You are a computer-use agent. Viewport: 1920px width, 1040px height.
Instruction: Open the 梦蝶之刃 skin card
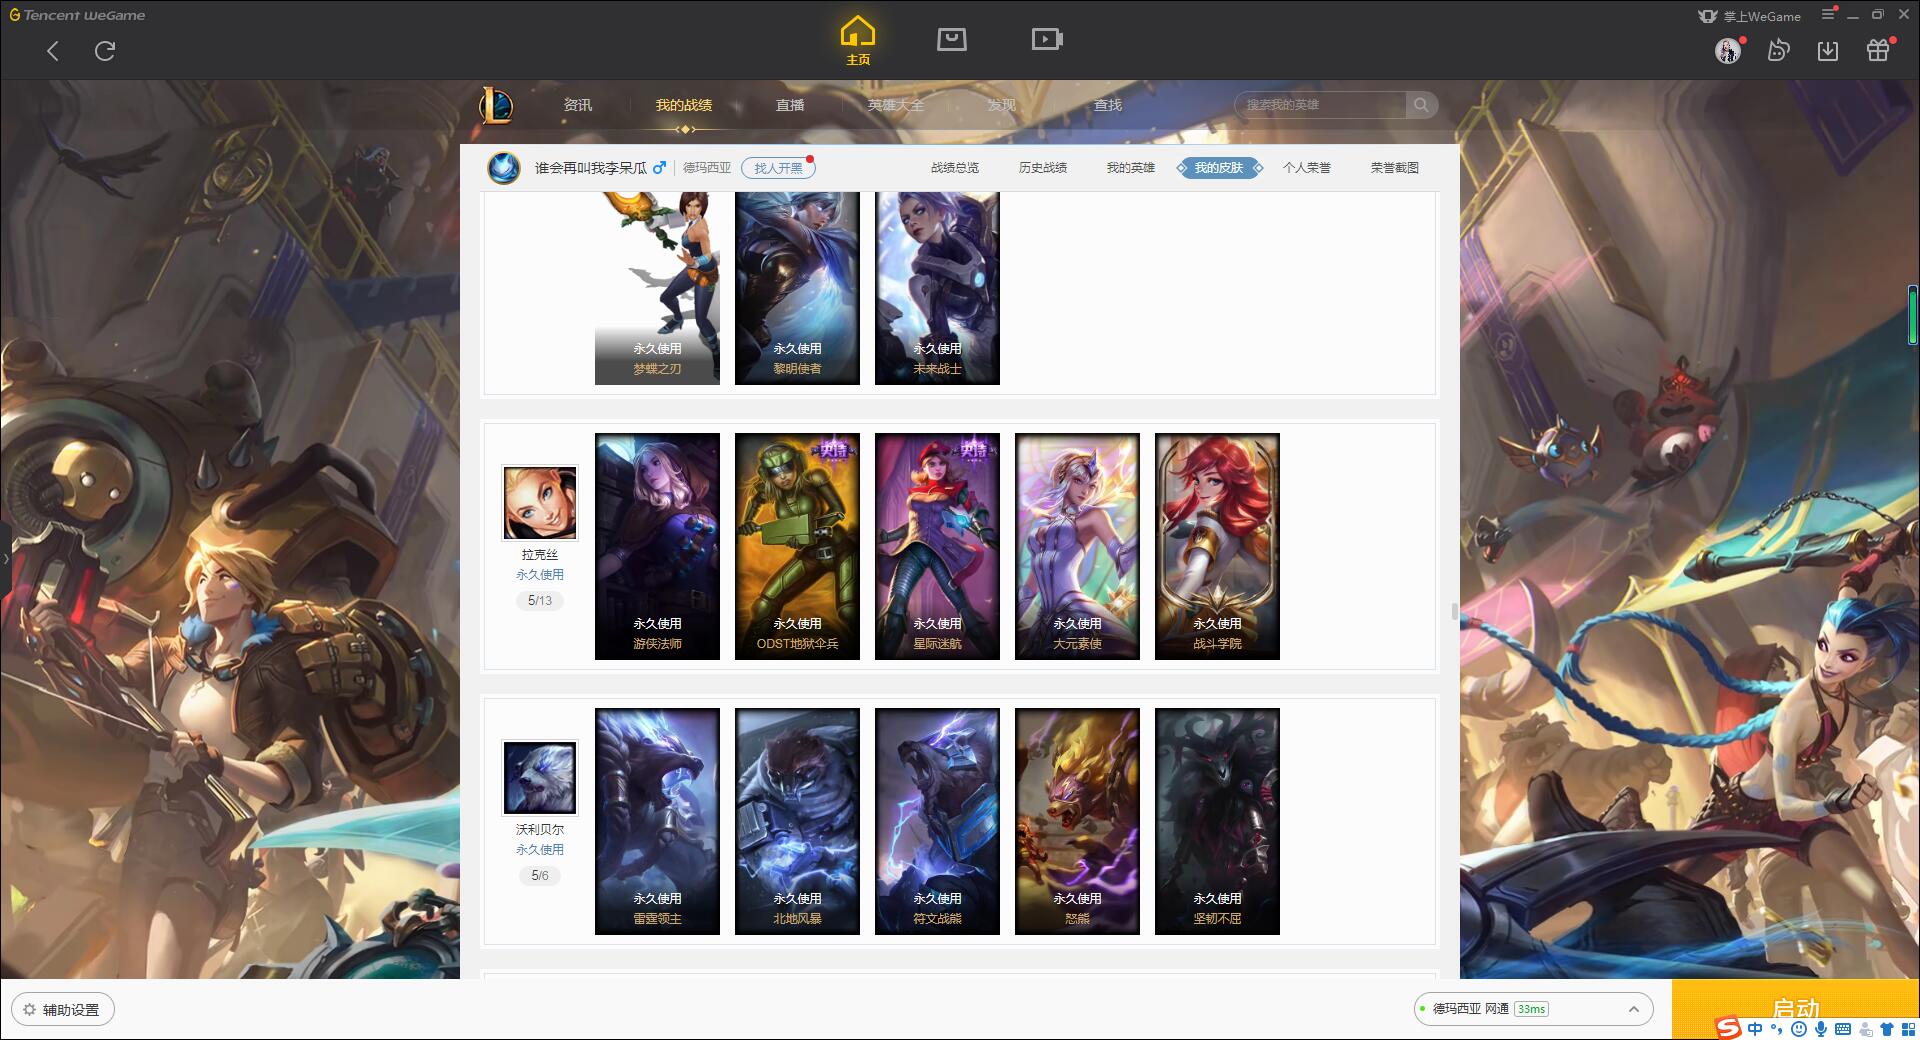pyautogui.click(x=657, y=288)
